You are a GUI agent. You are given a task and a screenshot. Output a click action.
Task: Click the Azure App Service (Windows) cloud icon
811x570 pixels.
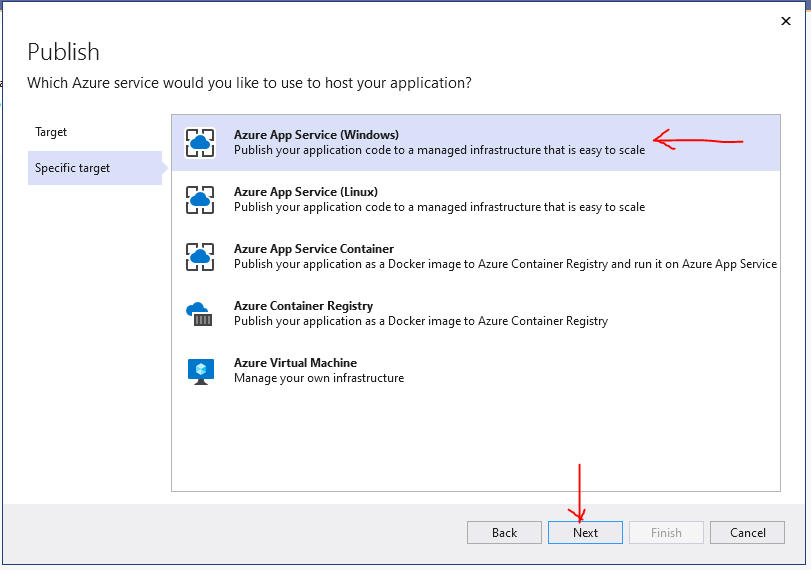coord(200,143)
